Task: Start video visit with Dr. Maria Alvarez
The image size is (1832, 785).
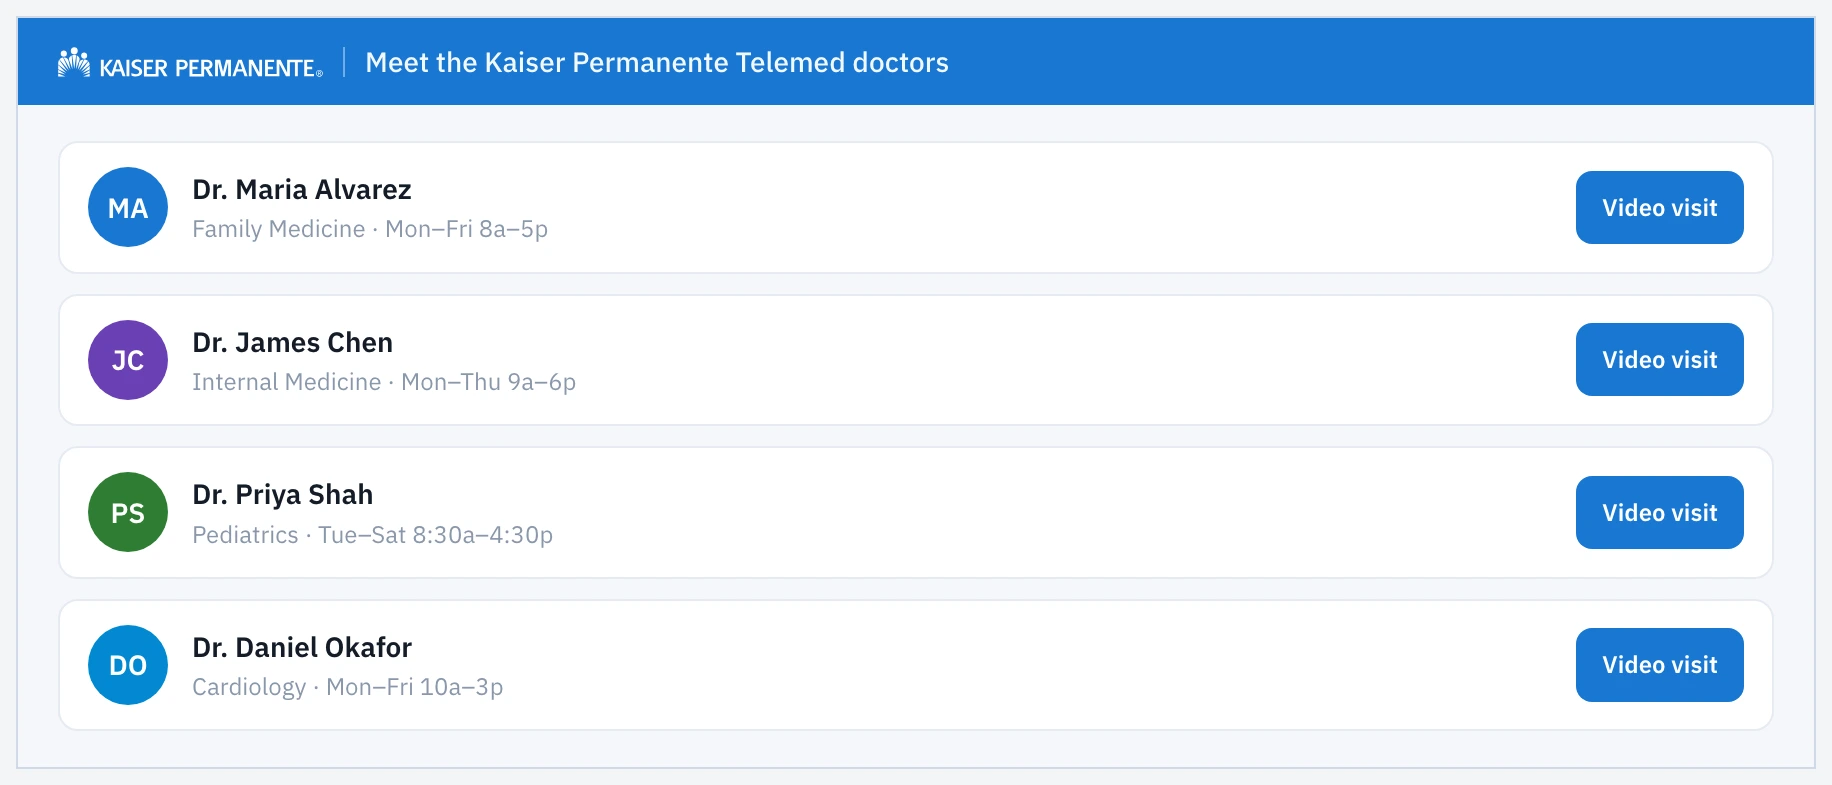Action: tap(1659, 207)
